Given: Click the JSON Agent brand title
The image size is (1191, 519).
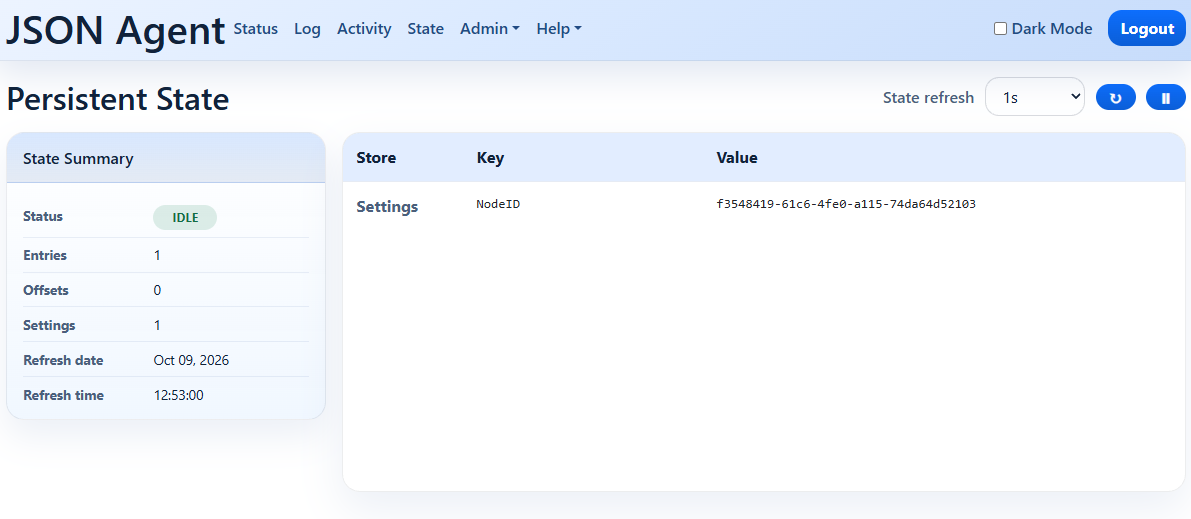Looking at the screenshot, I should [115, 30].
